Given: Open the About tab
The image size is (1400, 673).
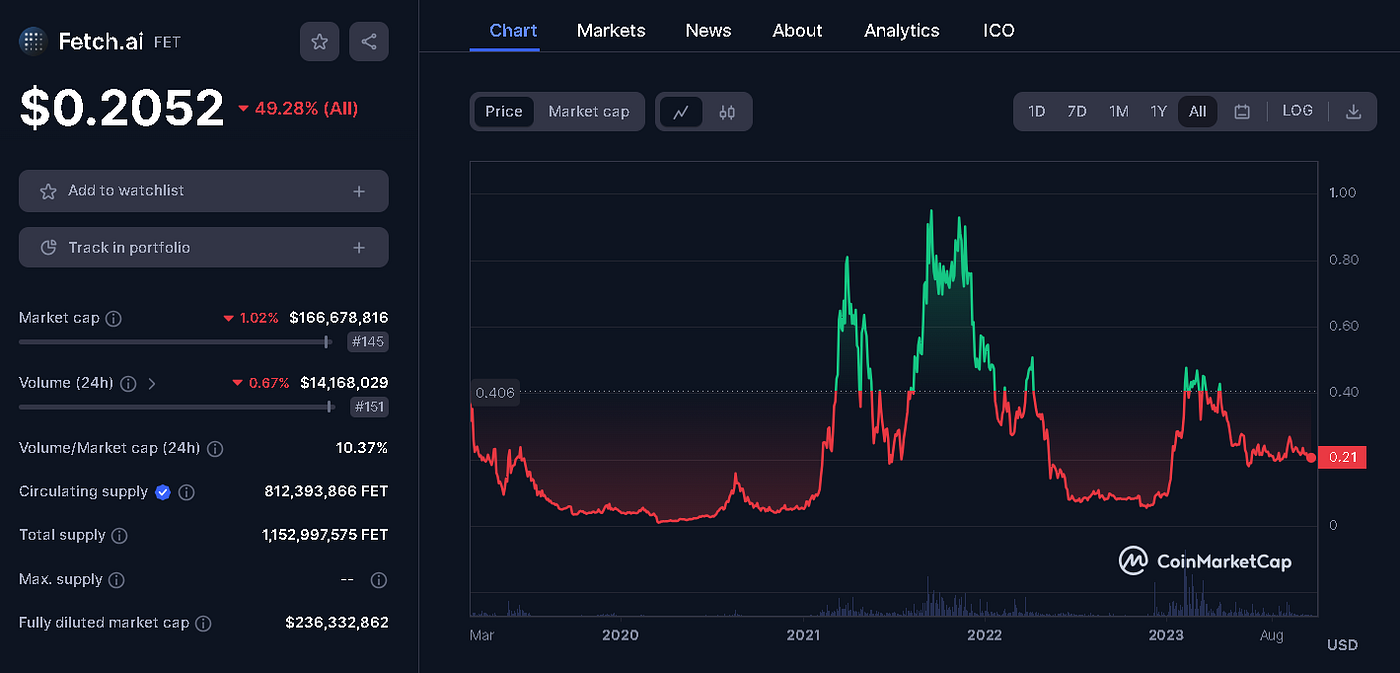Looking at the screenshot, I should click(797, 31).
